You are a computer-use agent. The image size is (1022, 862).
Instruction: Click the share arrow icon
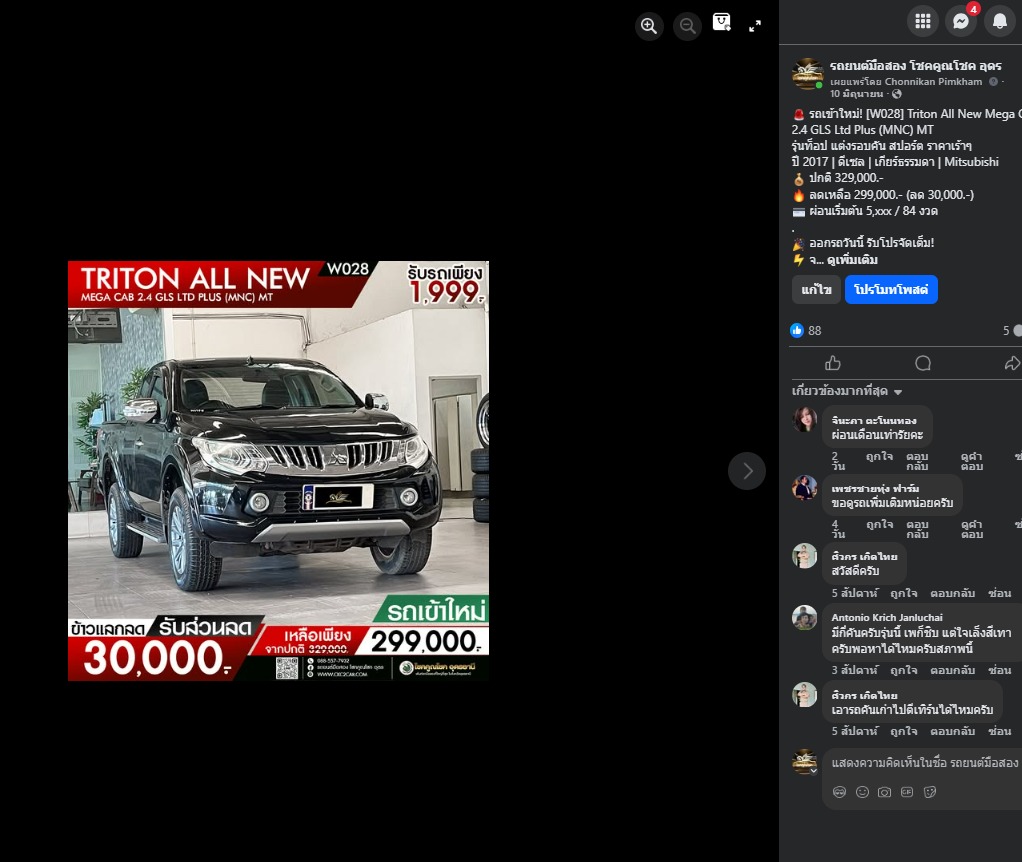coord(1012,363)
